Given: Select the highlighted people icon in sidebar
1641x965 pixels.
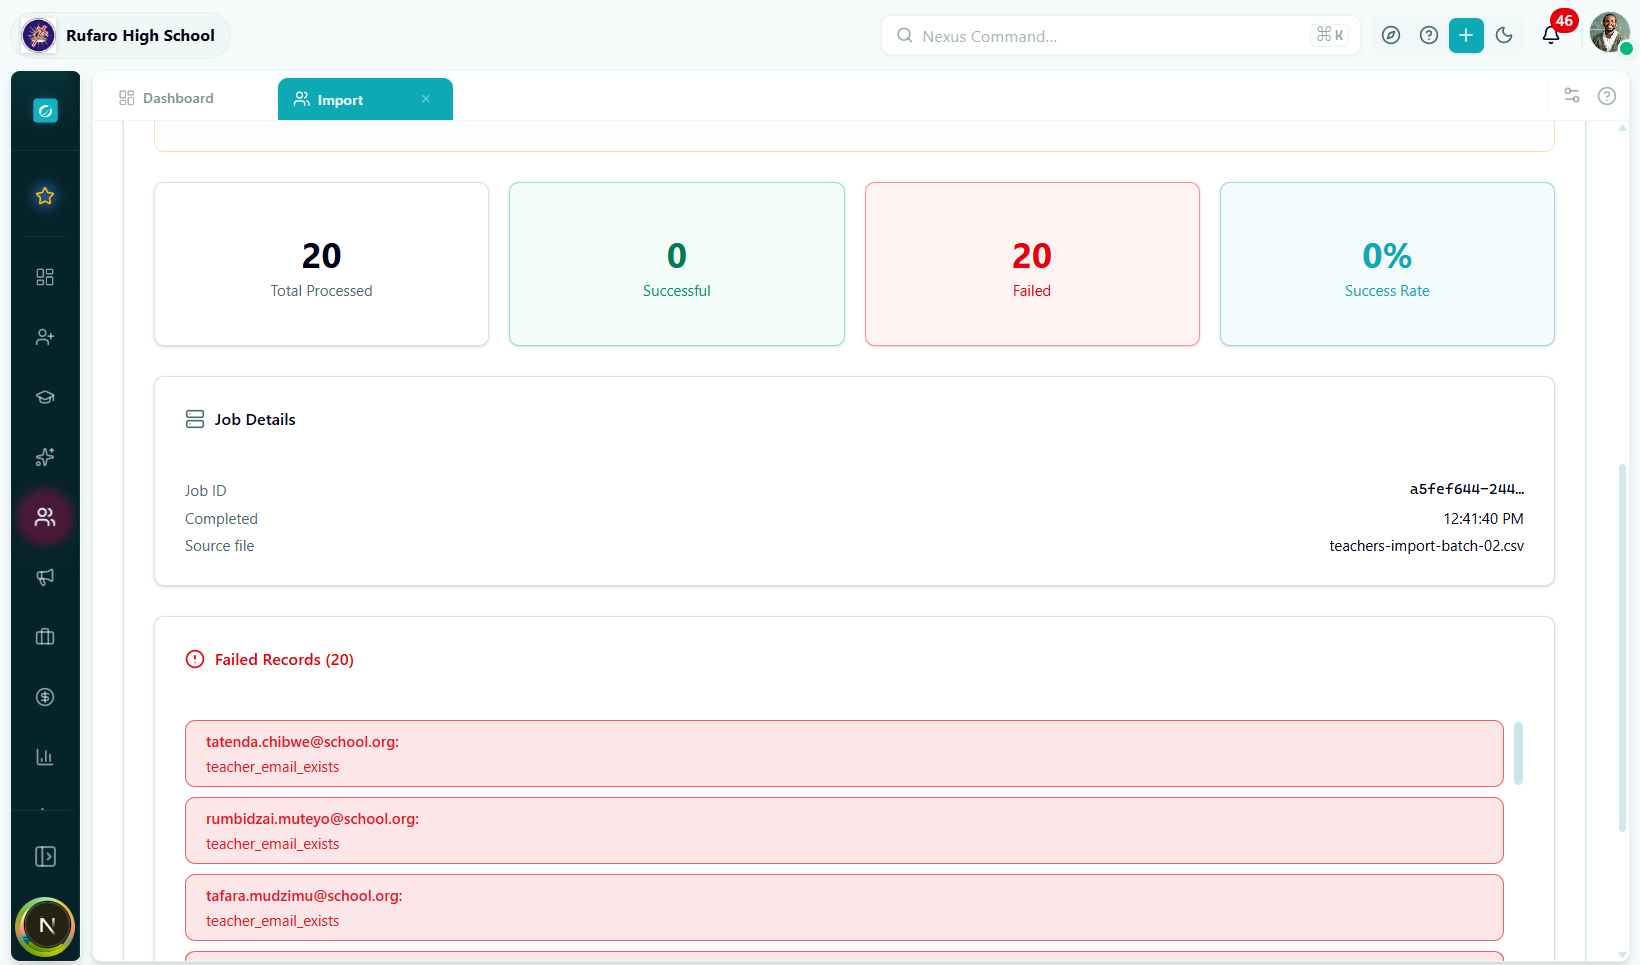Looking at the screenshot, I should tap(45, 517).
